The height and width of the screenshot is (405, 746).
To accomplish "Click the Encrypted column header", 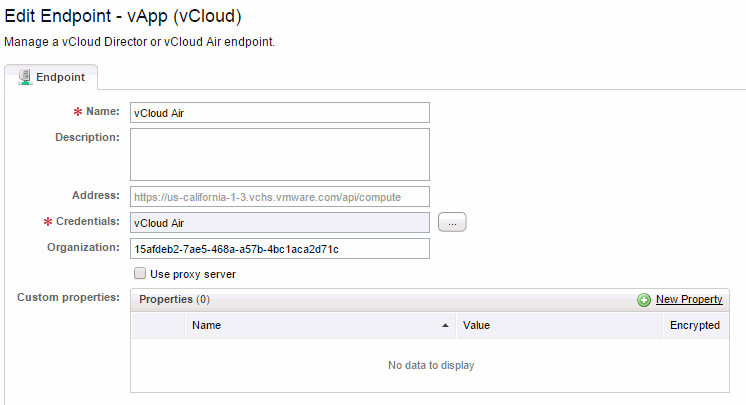I will (694, 325).
